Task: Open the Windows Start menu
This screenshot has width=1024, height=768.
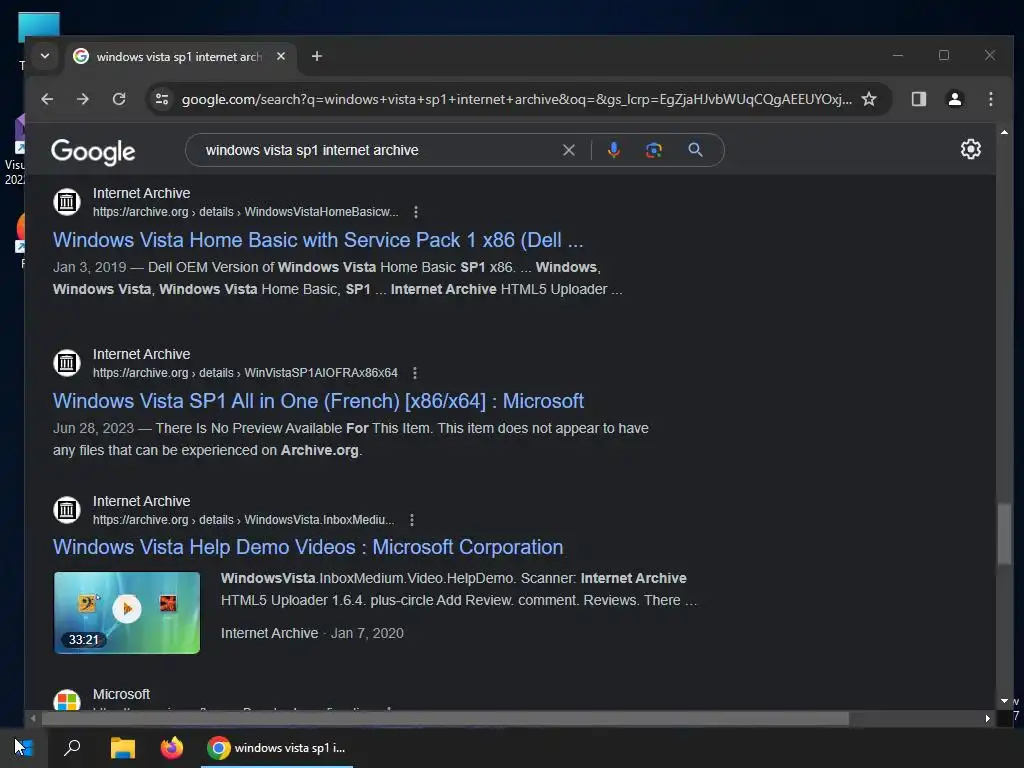Action: tap(24, 748)
